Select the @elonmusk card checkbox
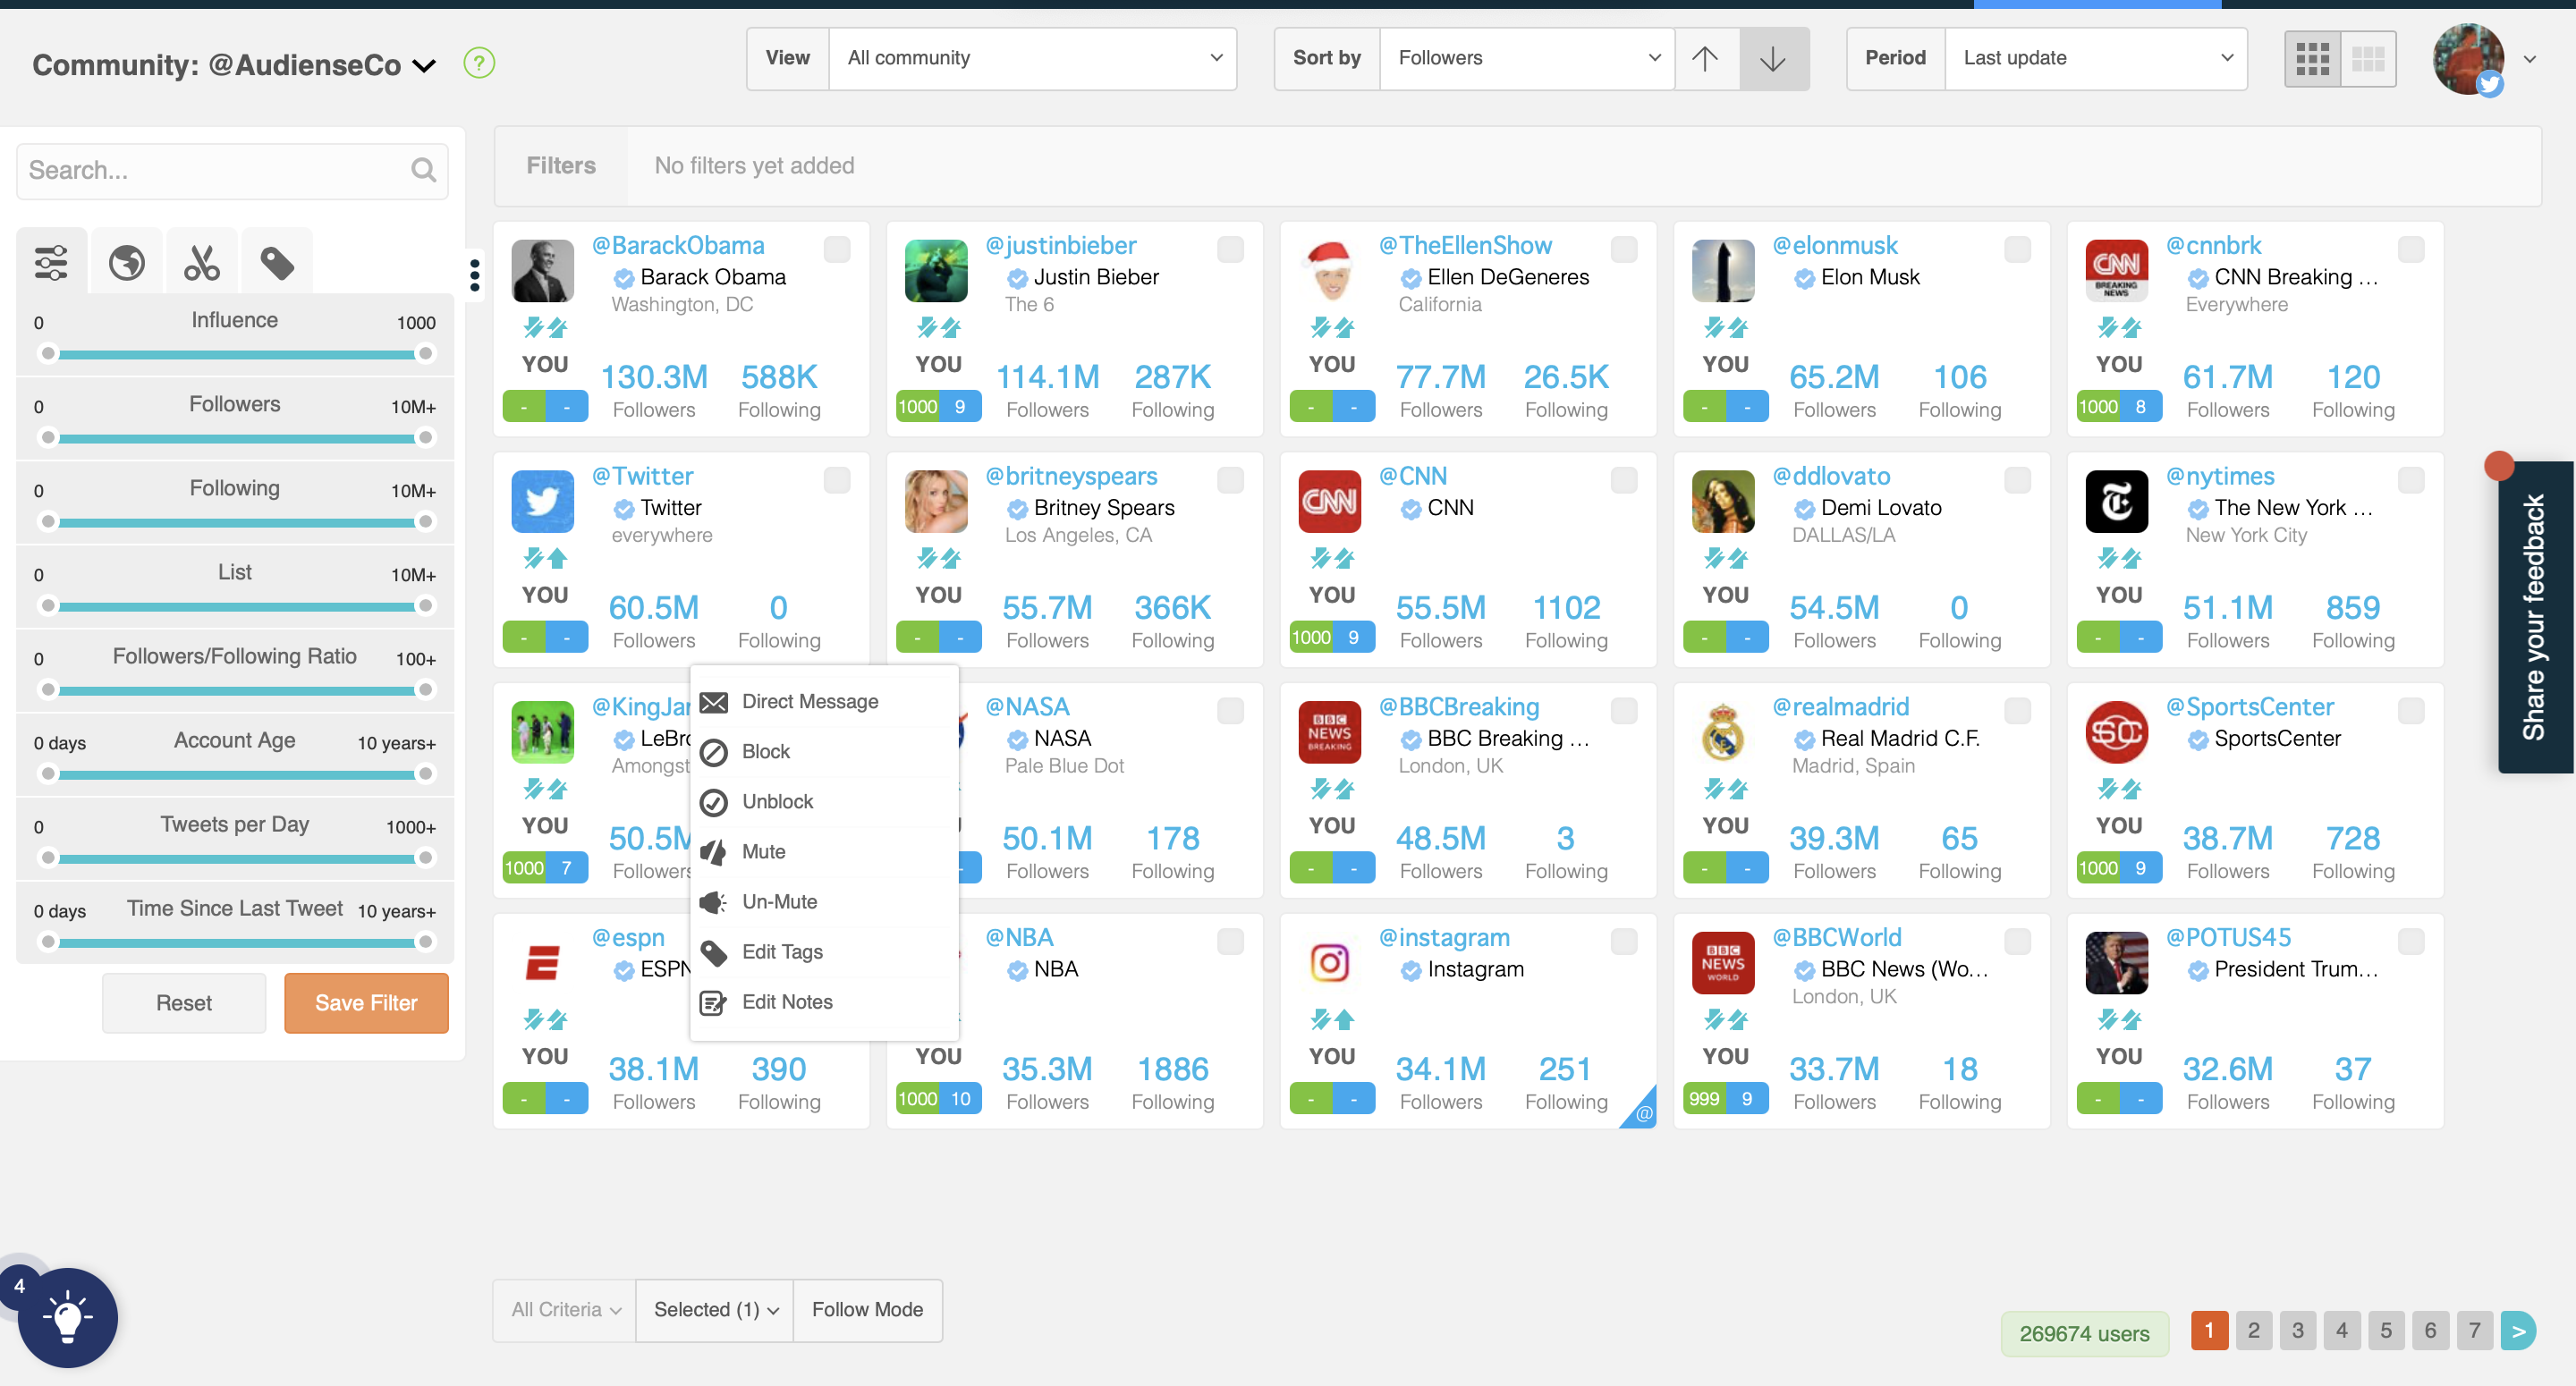 2017,249
